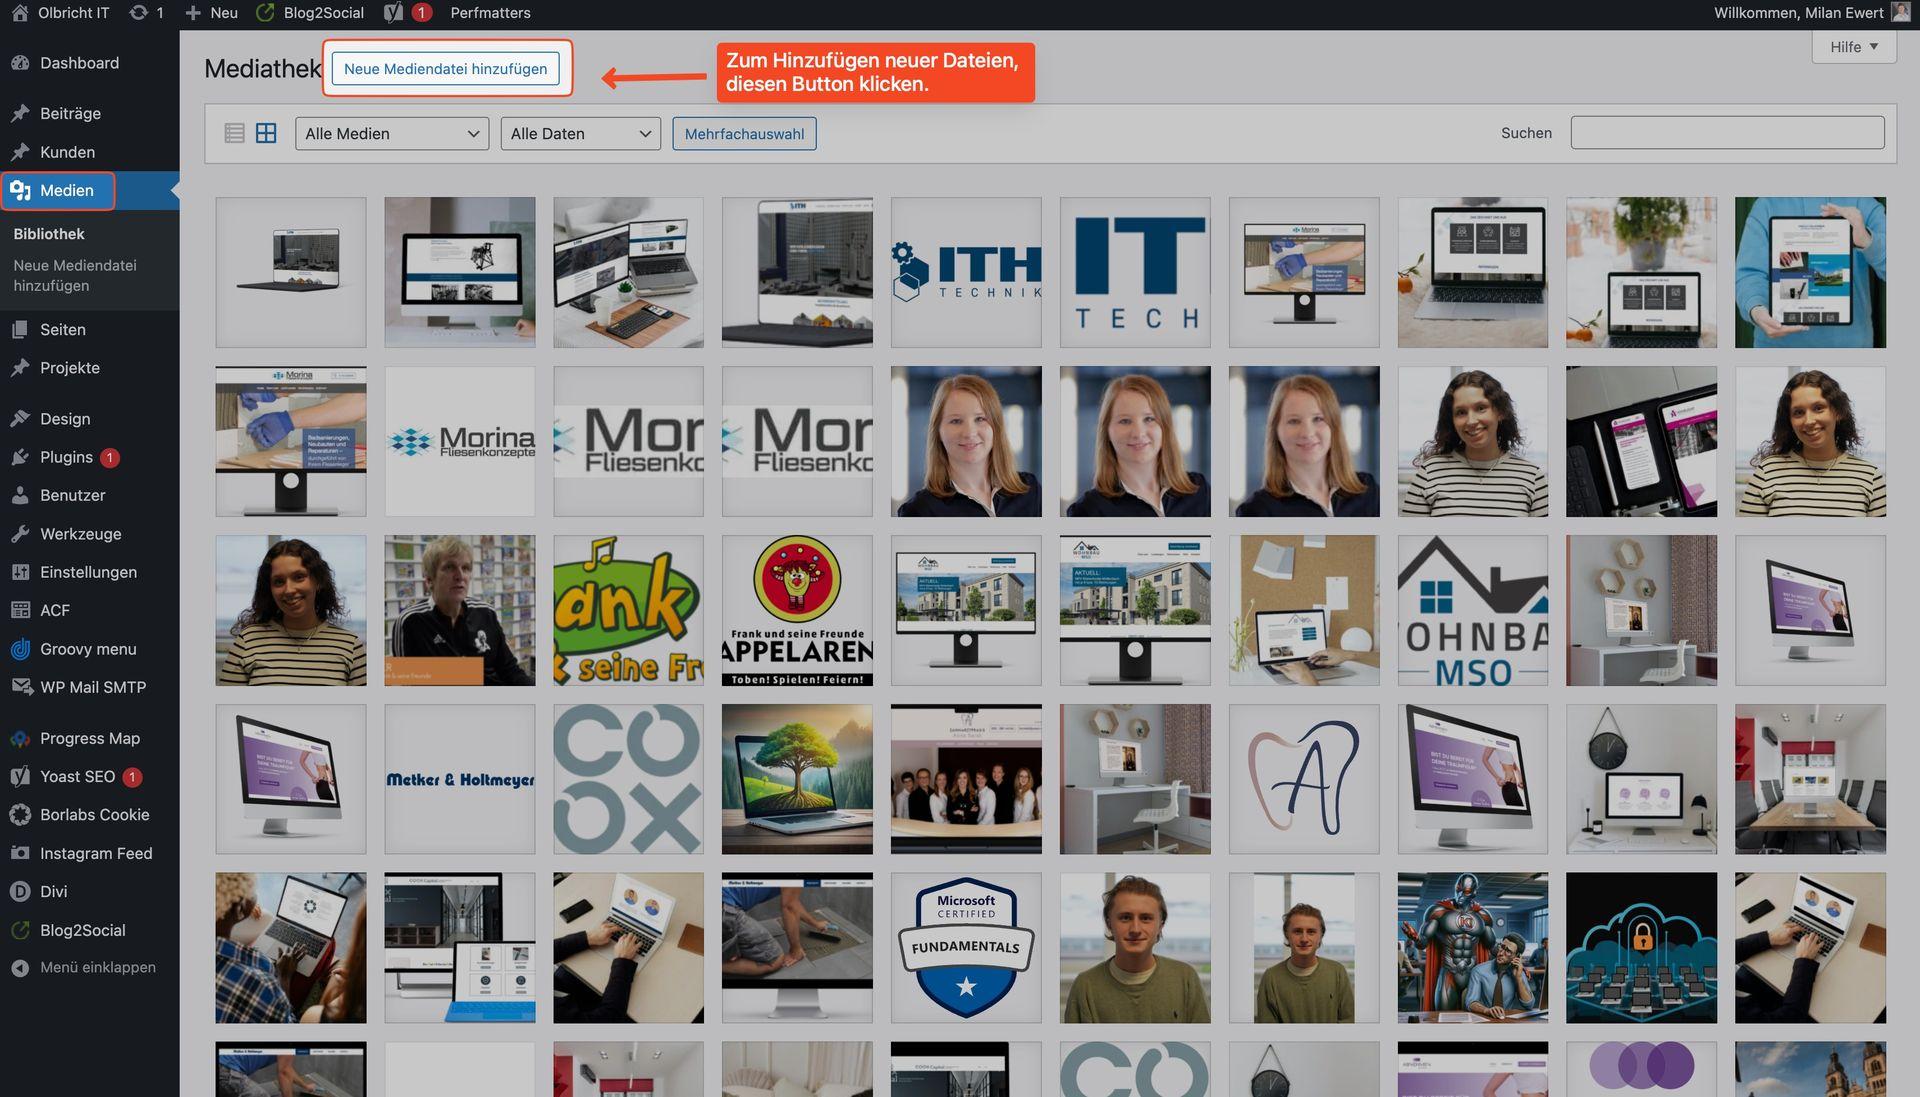The width and height of the screenshot is (1920, 1097).
Task: Select the cloud padlock security thumbnail
Action: (1642, 948)
